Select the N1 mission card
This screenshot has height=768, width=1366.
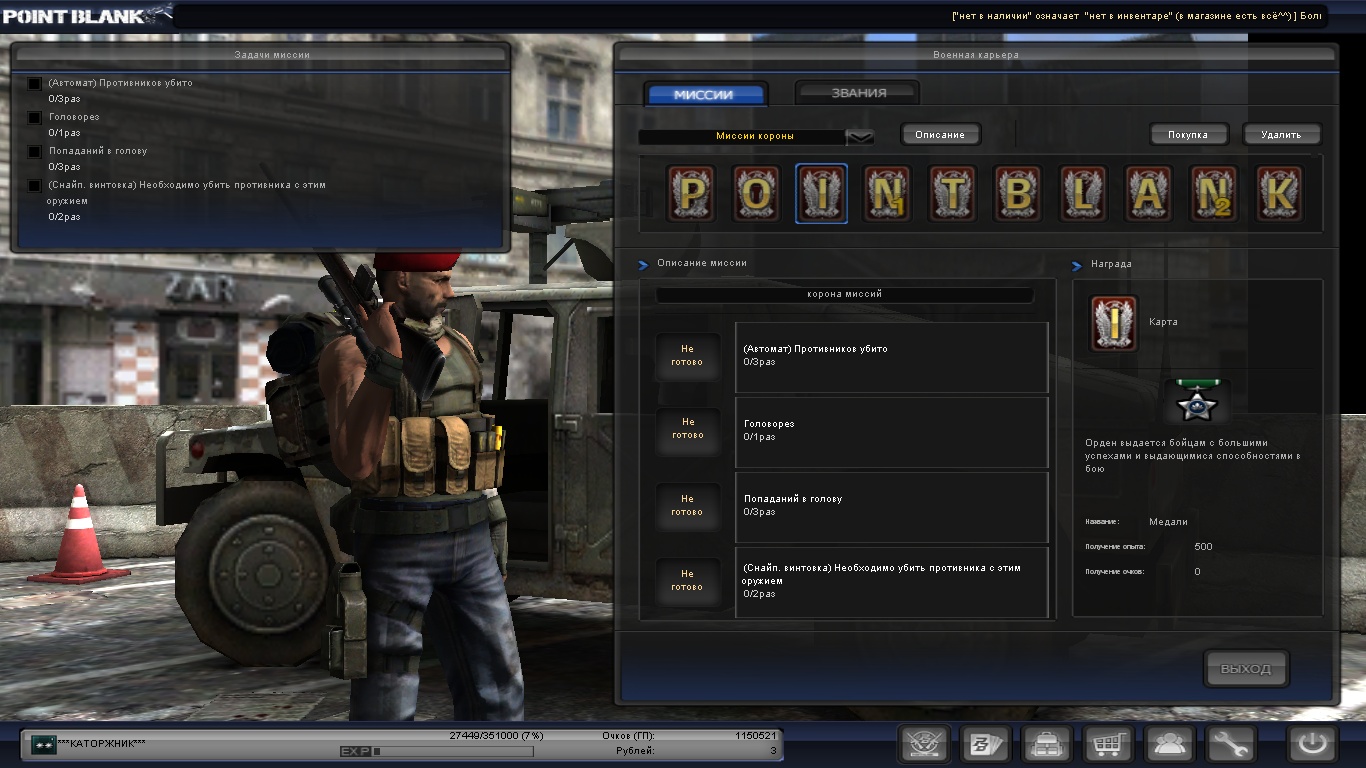pyautogui.click(x=887, y=193)
